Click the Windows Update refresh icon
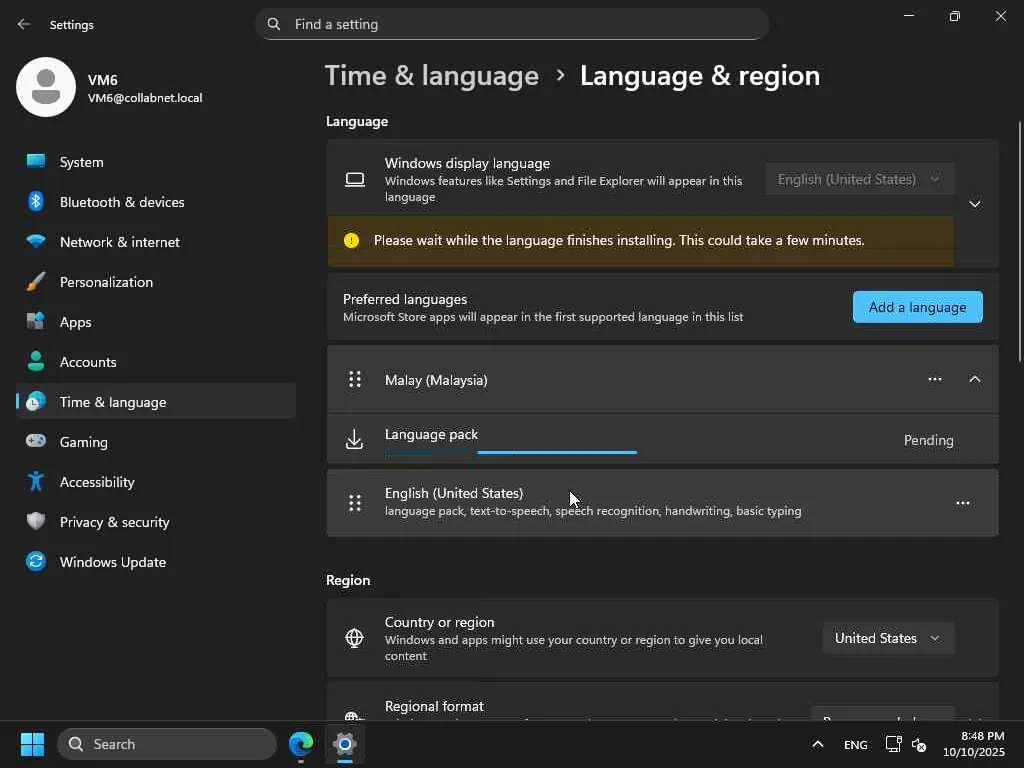The width and height of the screenshot is (1024, 768). 36,562
